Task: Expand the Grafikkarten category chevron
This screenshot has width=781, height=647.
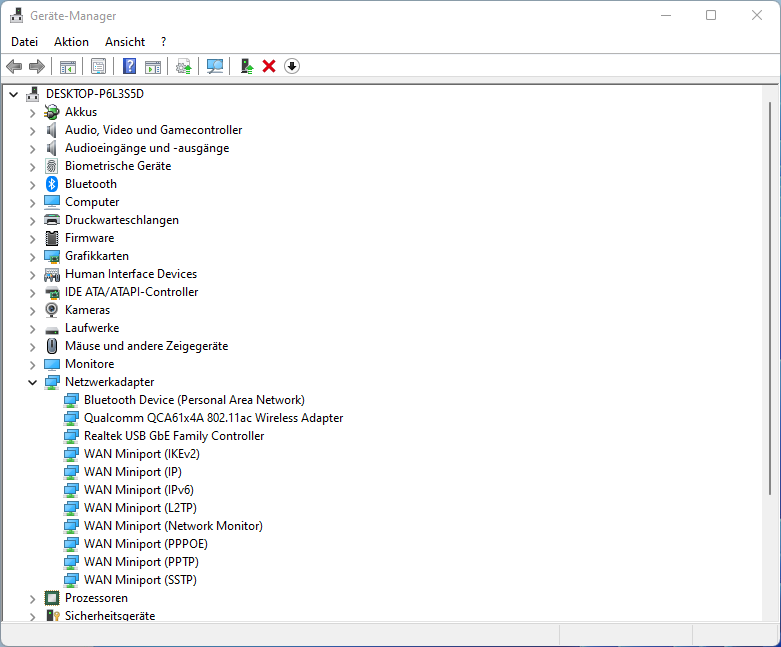Action: tap(32, 257)
